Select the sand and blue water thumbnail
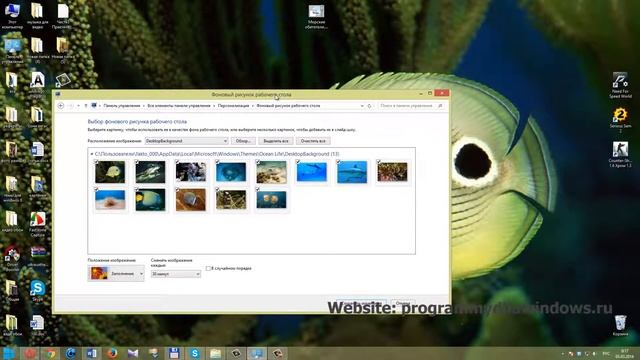The image size is (640, 360). (x=110, y=200)
